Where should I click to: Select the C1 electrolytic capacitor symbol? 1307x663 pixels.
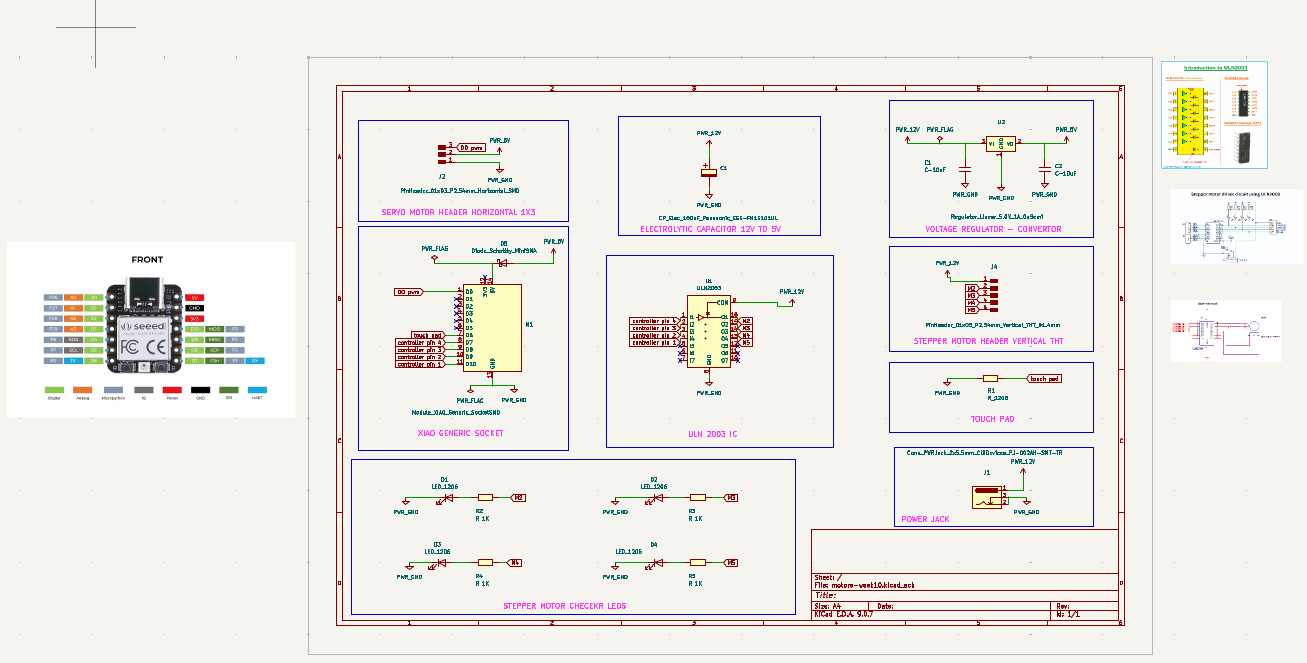coord(708,172)
